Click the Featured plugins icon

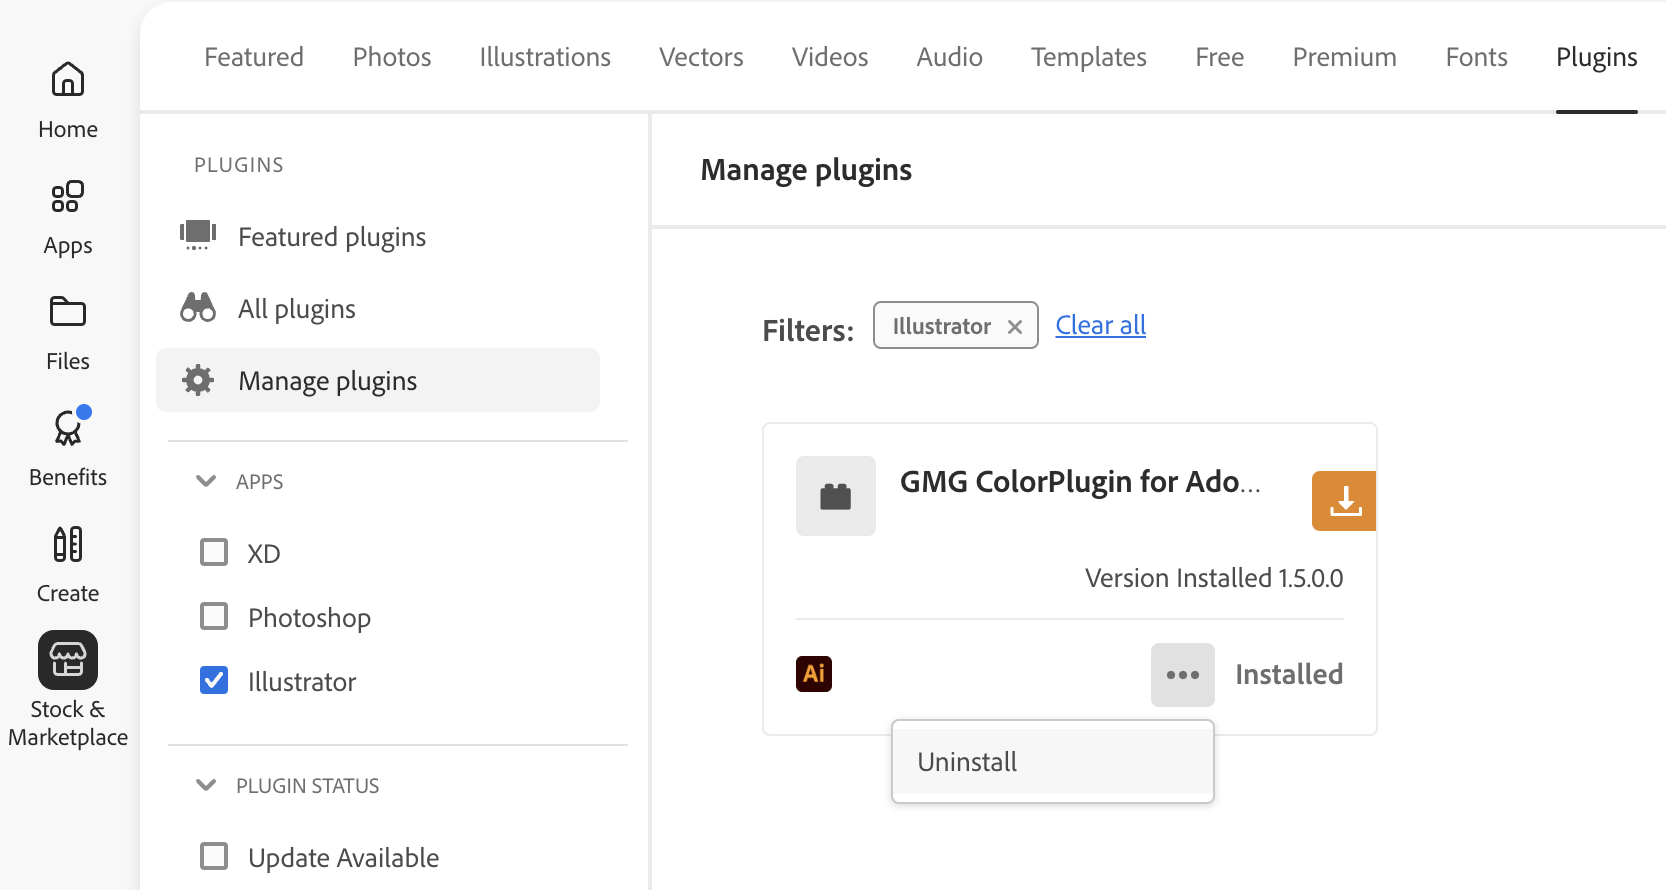[198, 236]
